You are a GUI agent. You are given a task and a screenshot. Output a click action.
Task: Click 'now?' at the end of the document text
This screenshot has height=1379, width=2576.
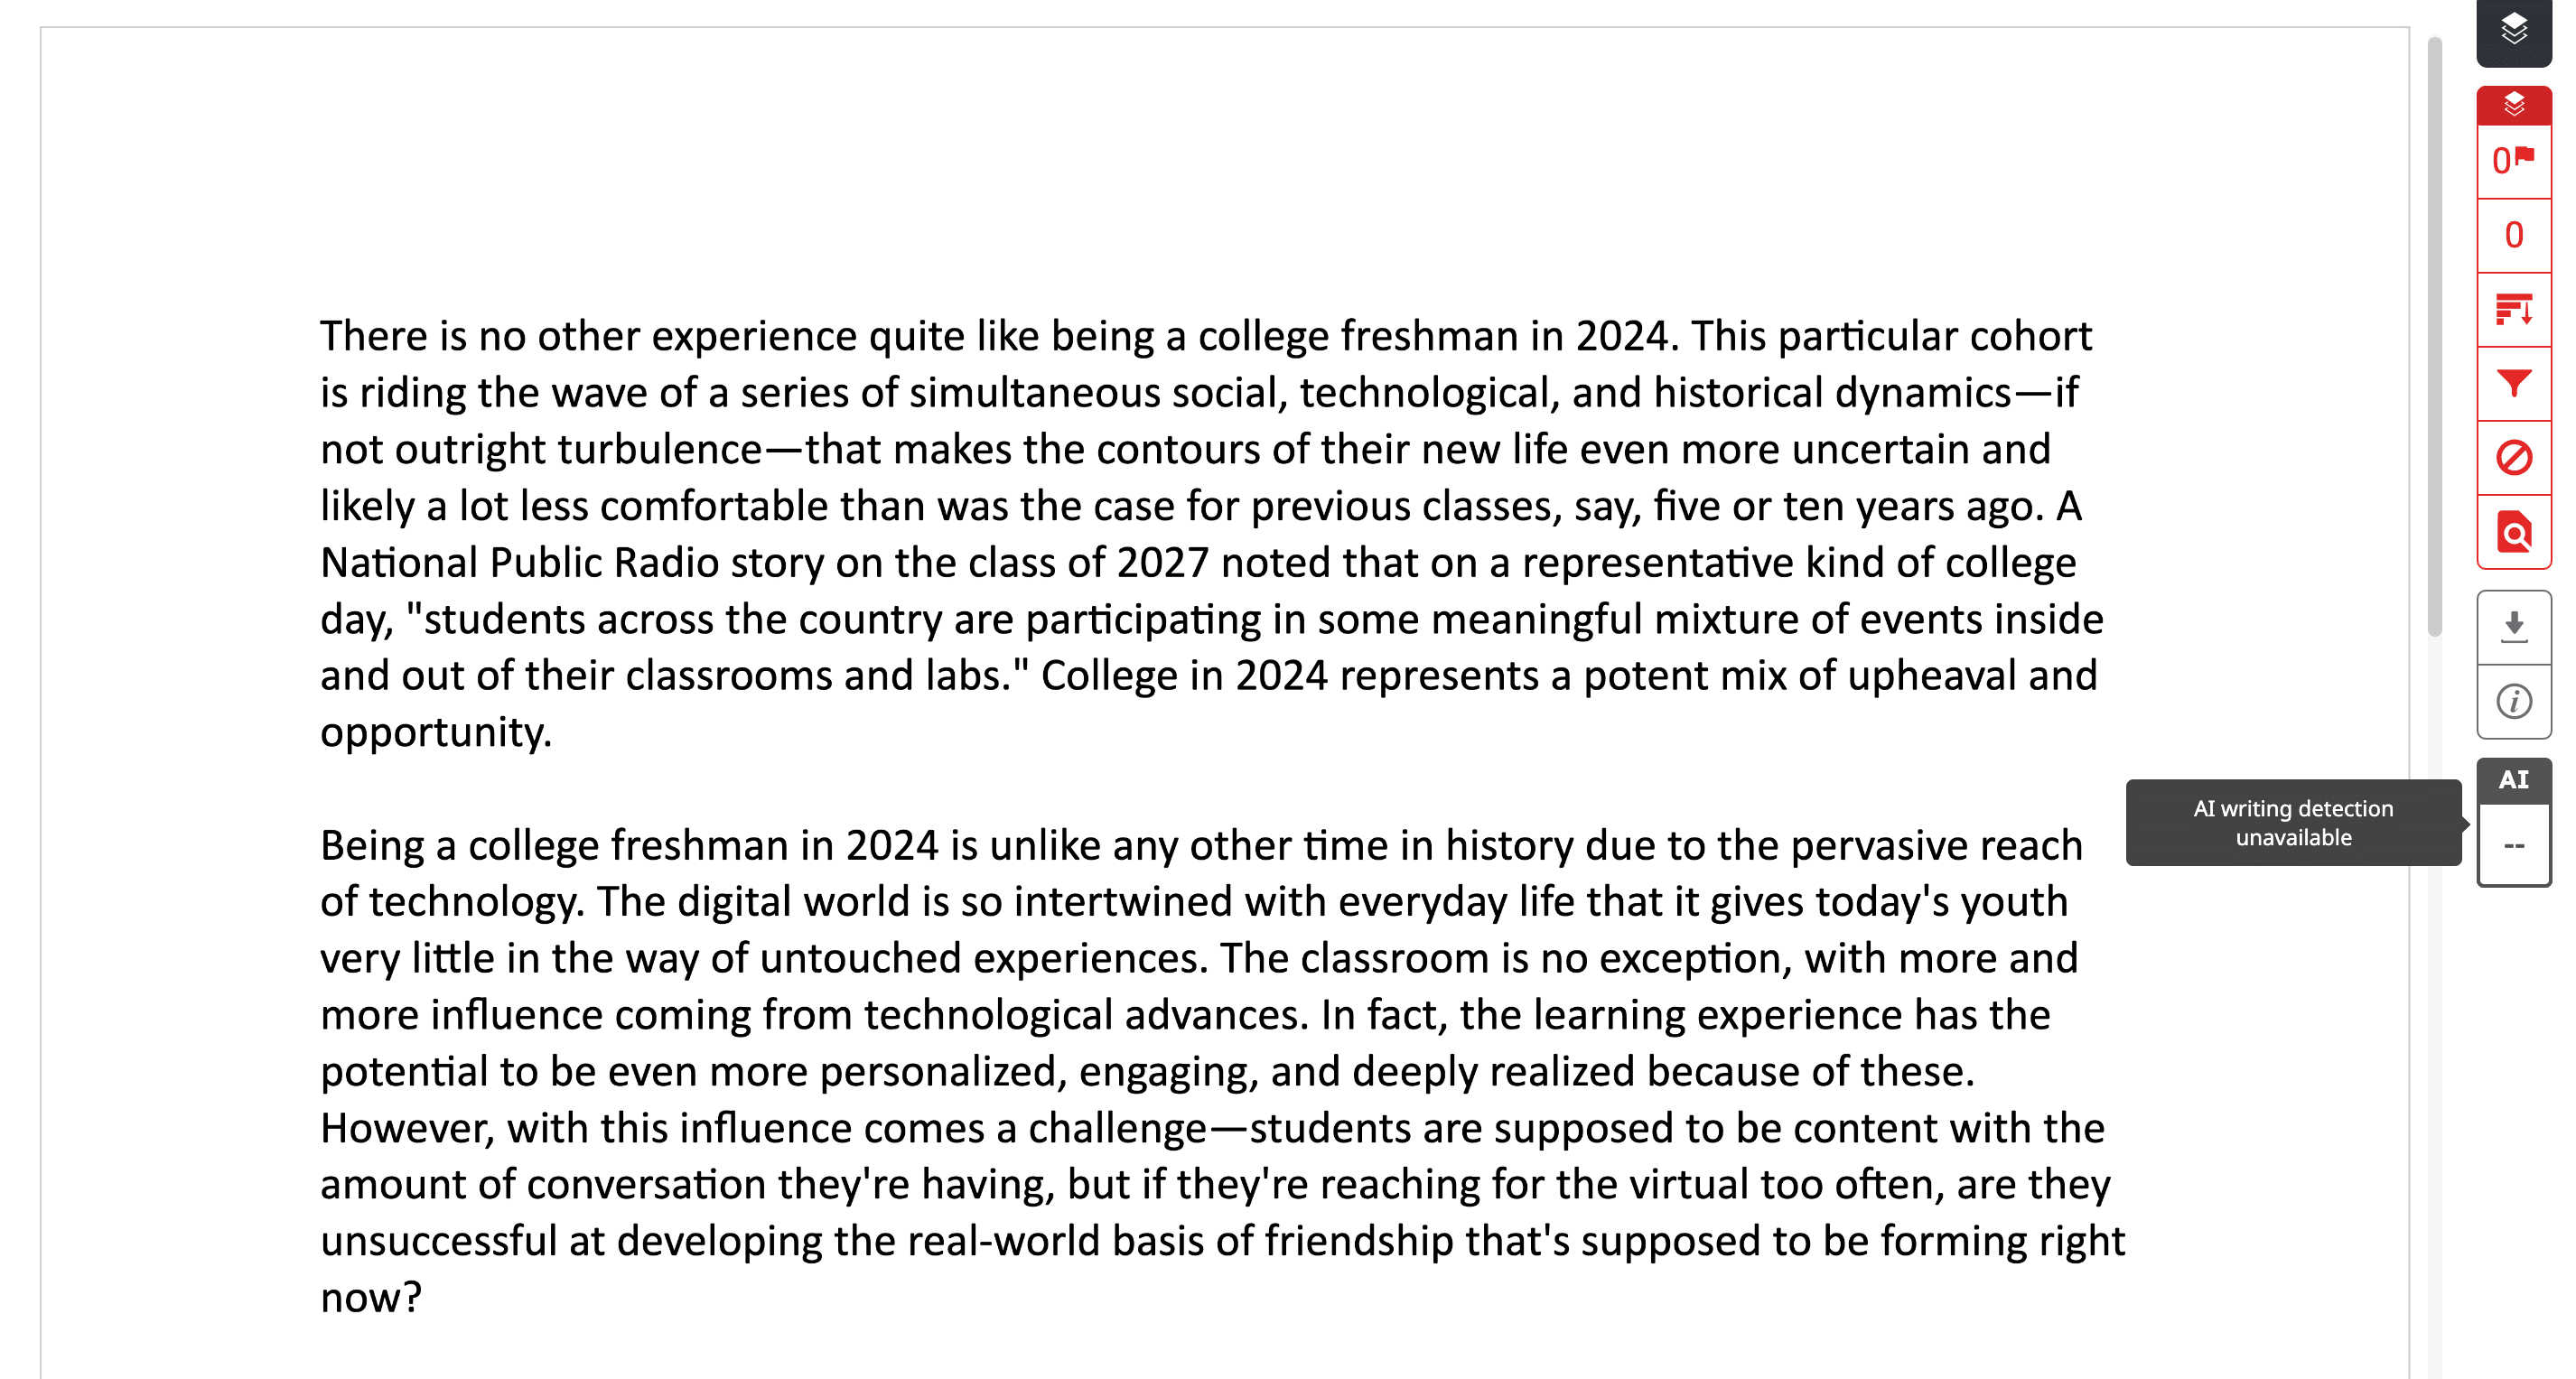[x=371, y=1298]
